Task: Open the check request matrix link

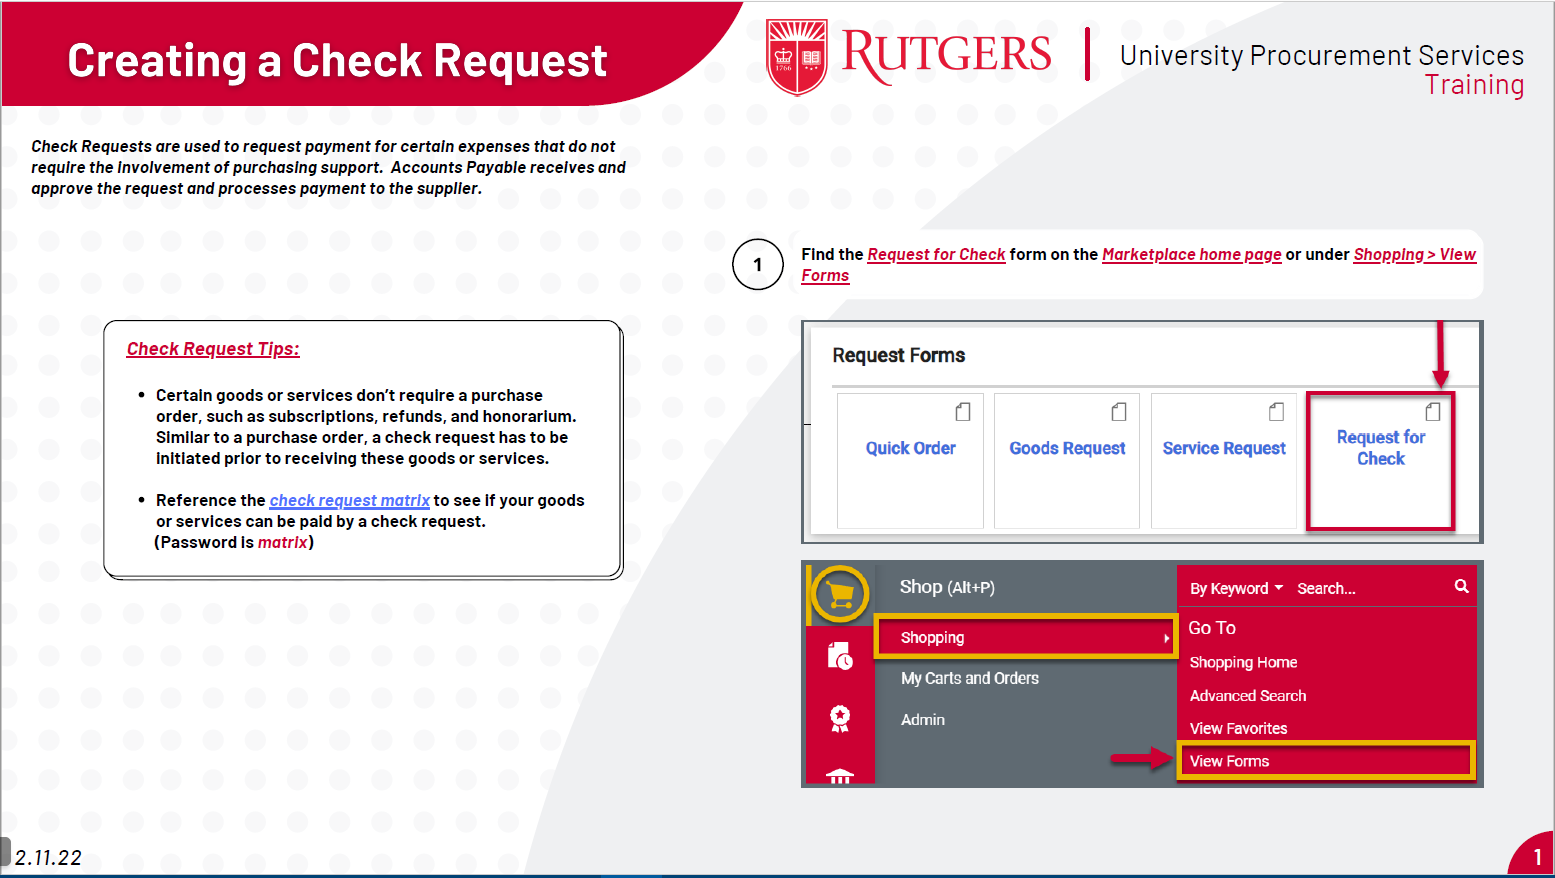Action: (349, 500)
